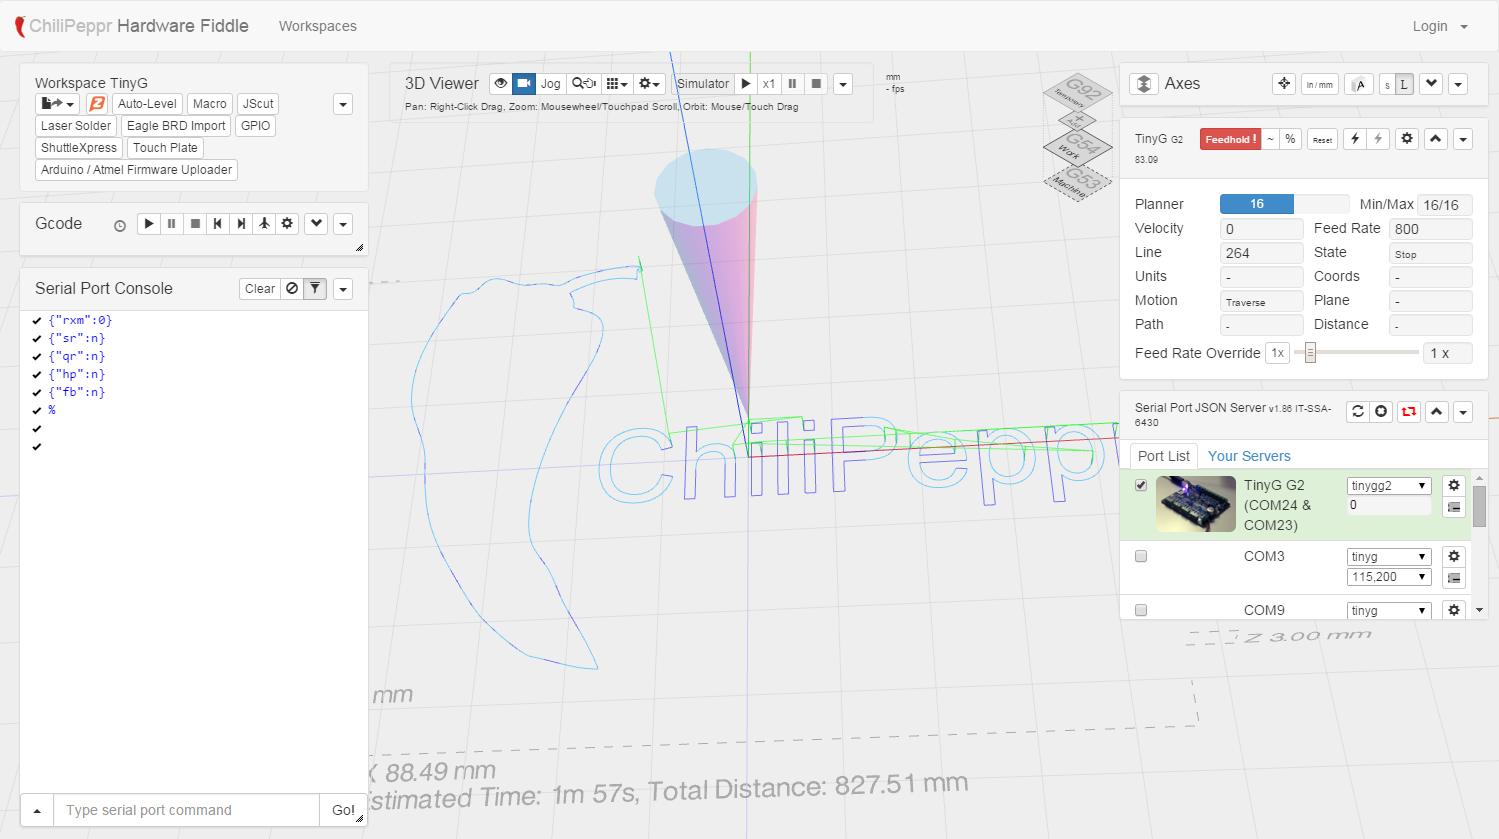Viewport: 1499px width, 839px height.
Task: Pause Gcode execution
Action: pos(172,224)
